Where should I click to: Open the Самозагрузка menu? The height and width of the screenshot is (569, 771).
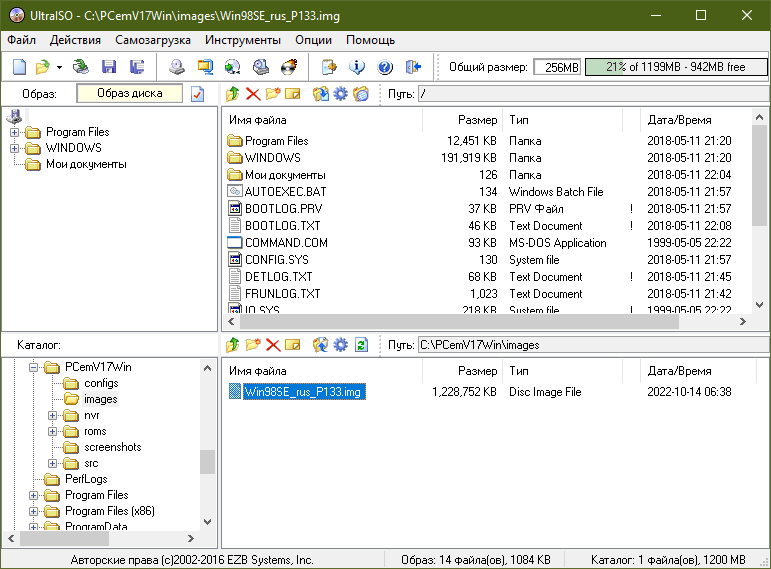point(152,40)
